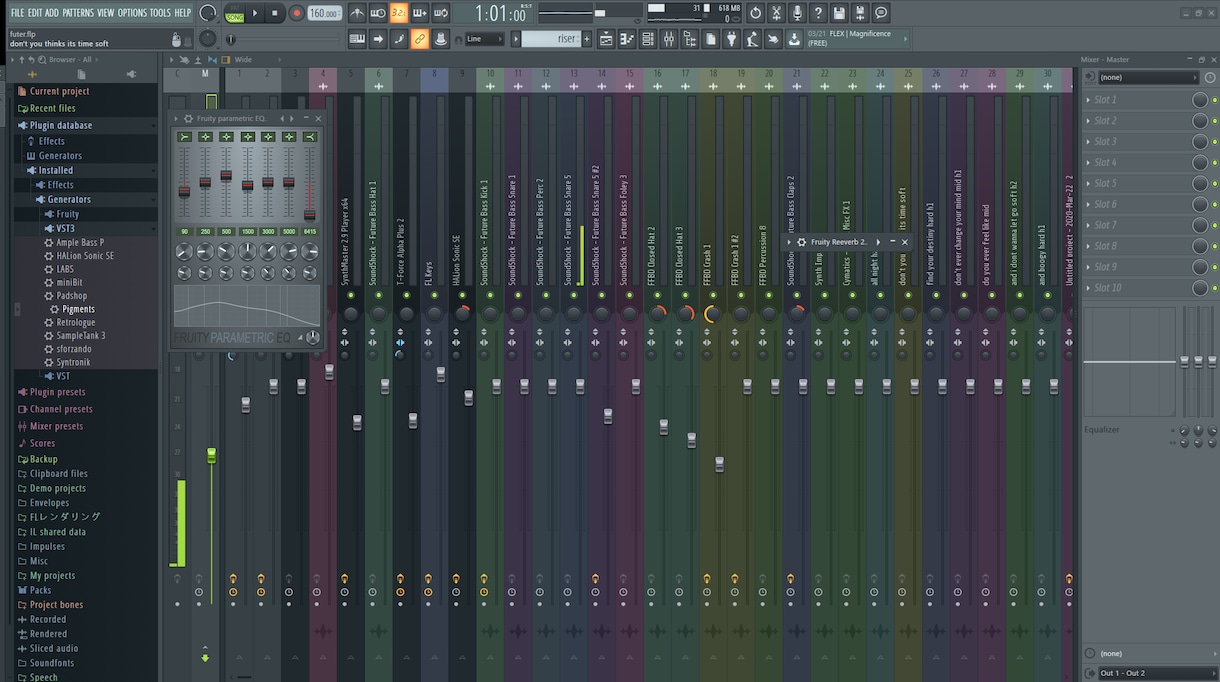Open undo history circular arrow icon
The width and height of the screenshot is (1220, 682).
click(755, 13)
